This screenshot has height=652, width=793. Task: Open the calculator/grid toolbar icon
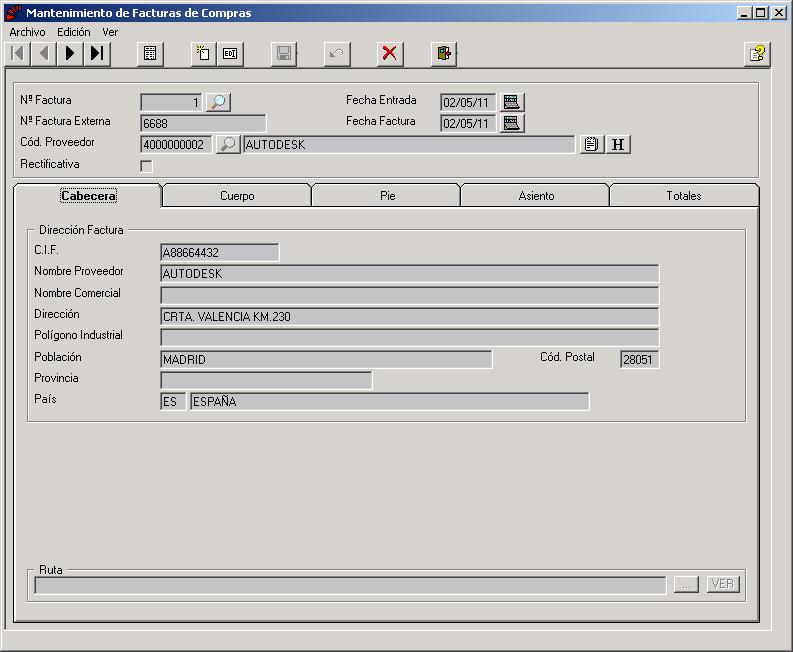coord(150,54)
